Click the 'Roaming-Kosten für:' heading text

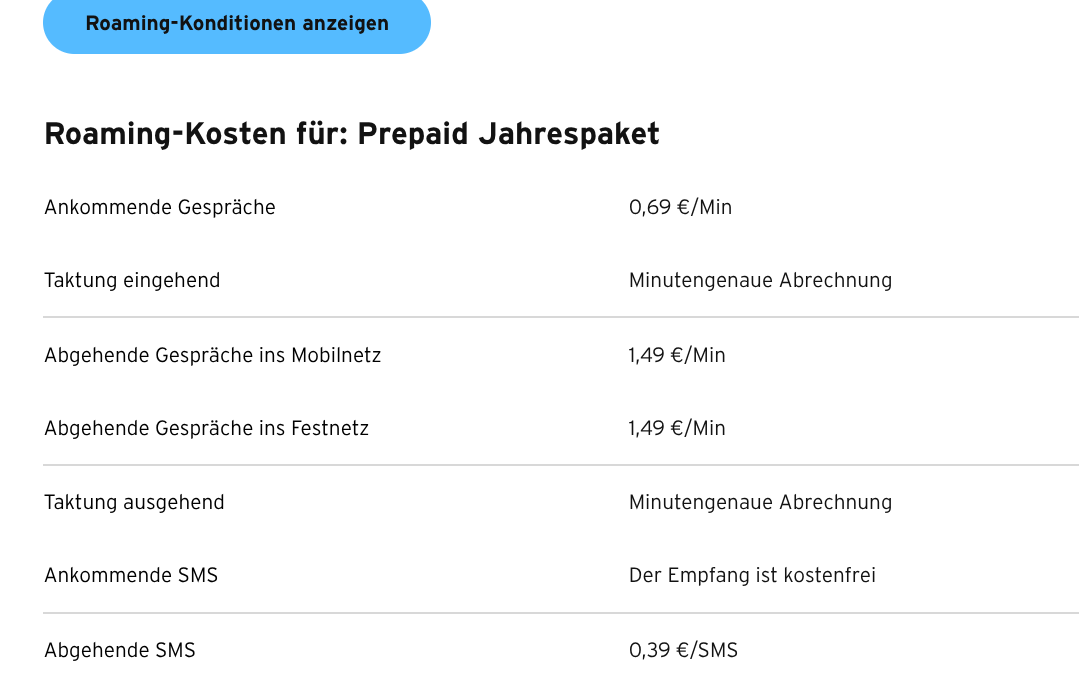196,134
